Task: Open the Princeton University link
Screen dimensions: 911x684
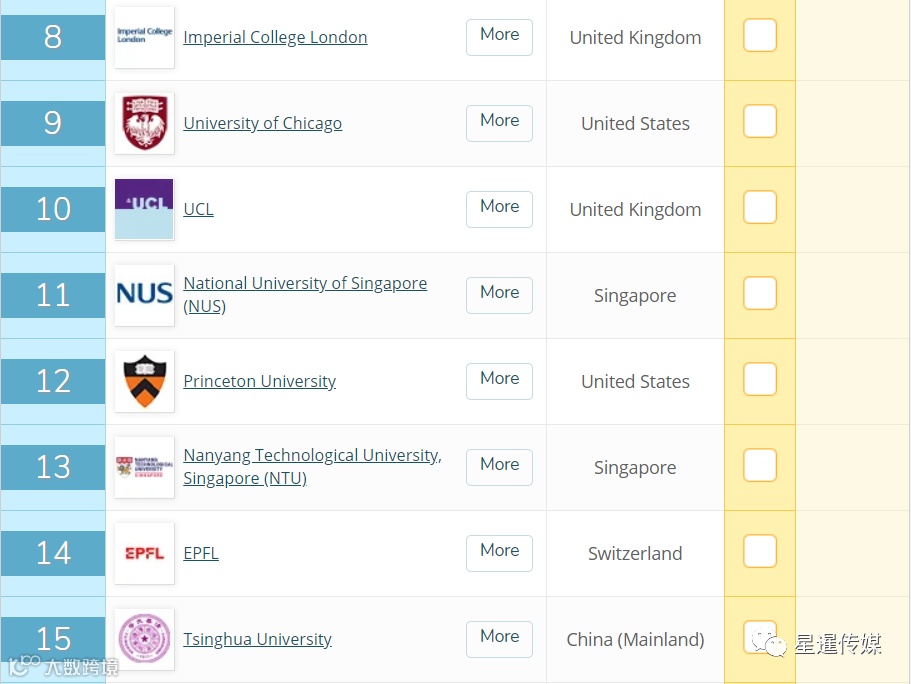Action: 259,381
